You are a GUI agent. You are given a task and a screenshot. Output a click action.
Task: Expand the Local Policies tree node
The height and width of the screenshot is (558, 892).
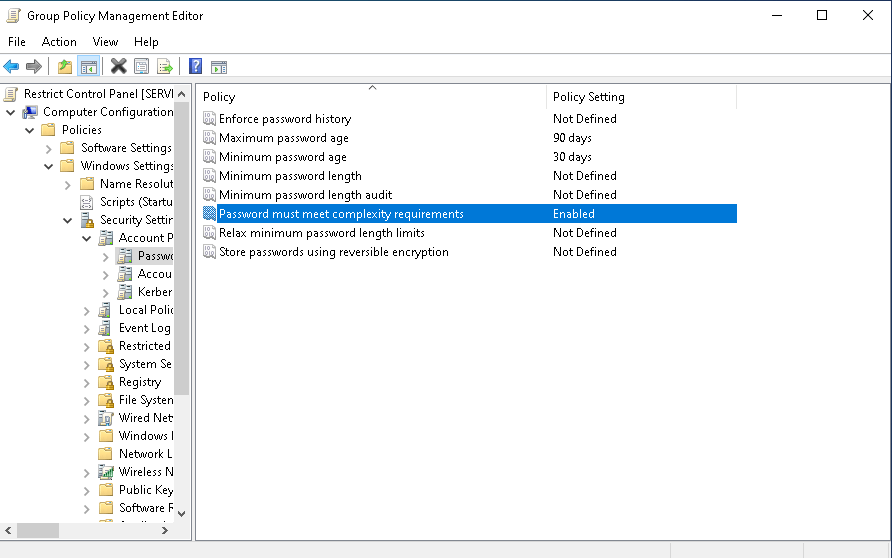pos(87,310)
